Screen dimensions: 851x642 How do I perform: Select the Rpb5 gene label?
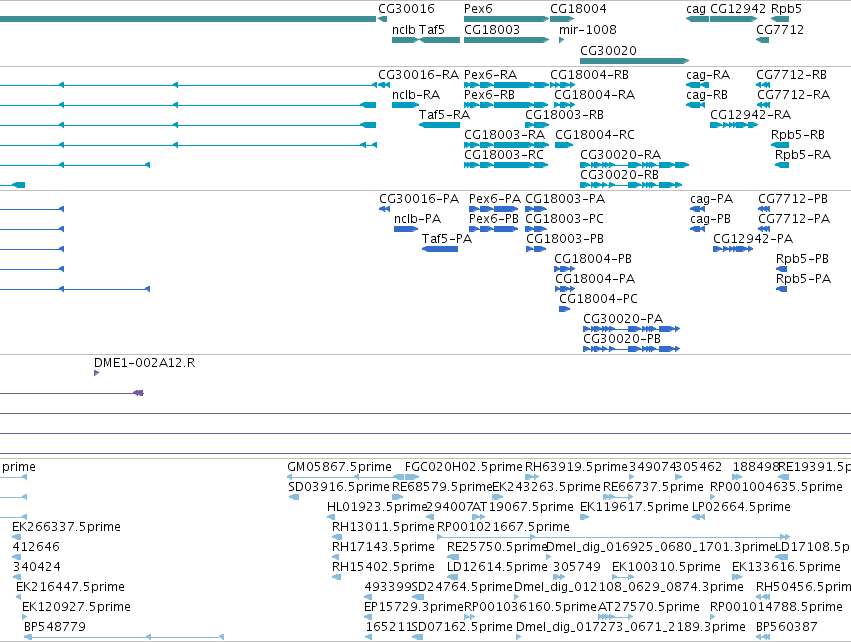click(x=786, y=9)
